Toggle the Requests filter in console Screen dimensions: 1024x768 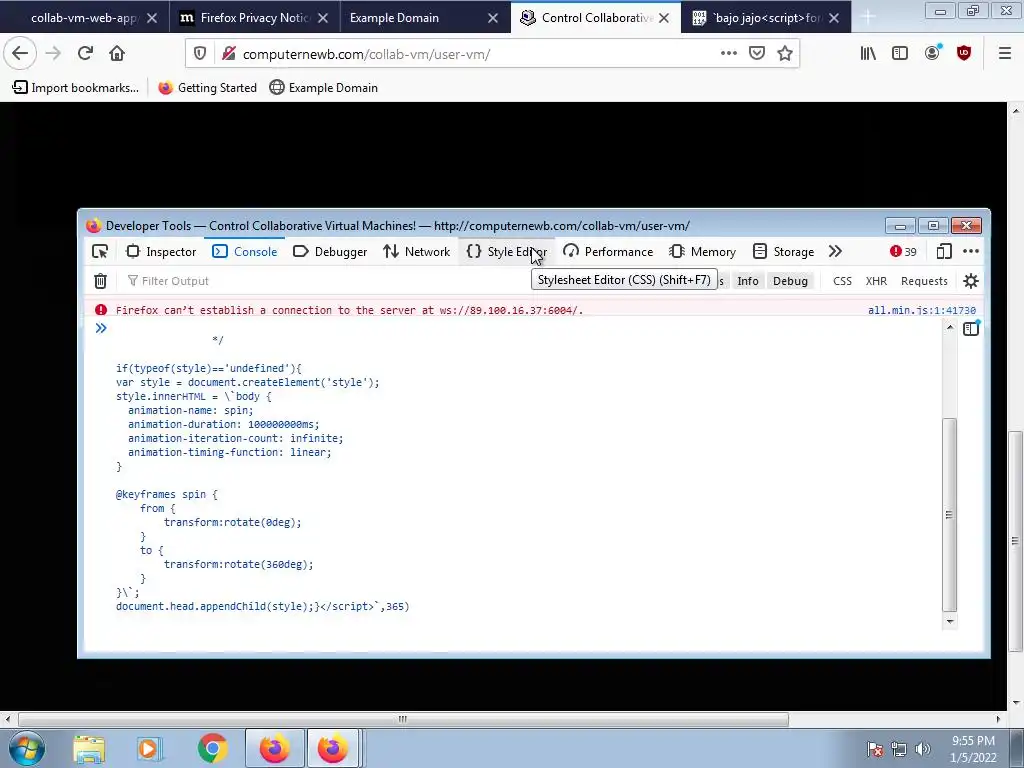click(924, 281)
